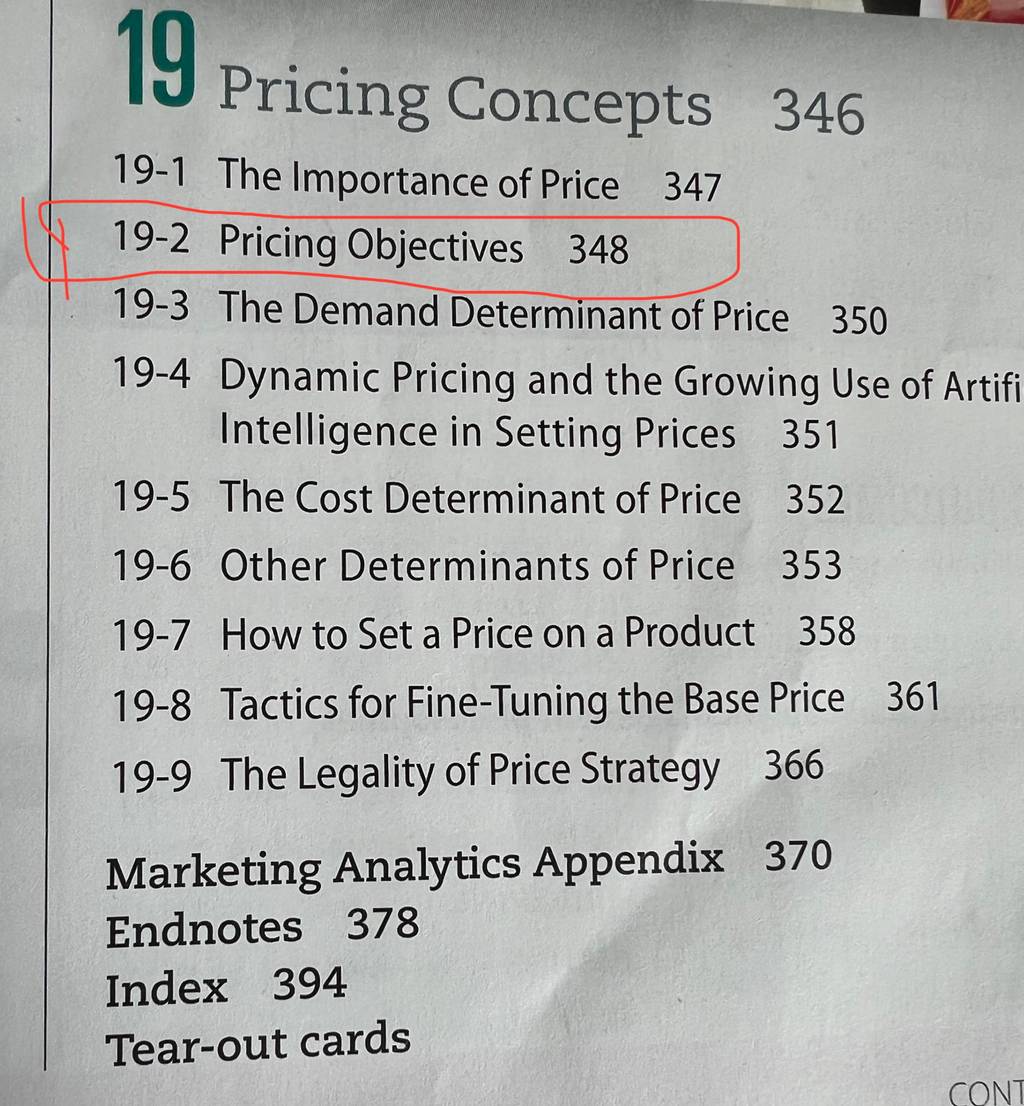Viewport: 1024px width, 1106px height.
Task: Click Intelligence in Setting Prices line
Action: tap(477, 432)
